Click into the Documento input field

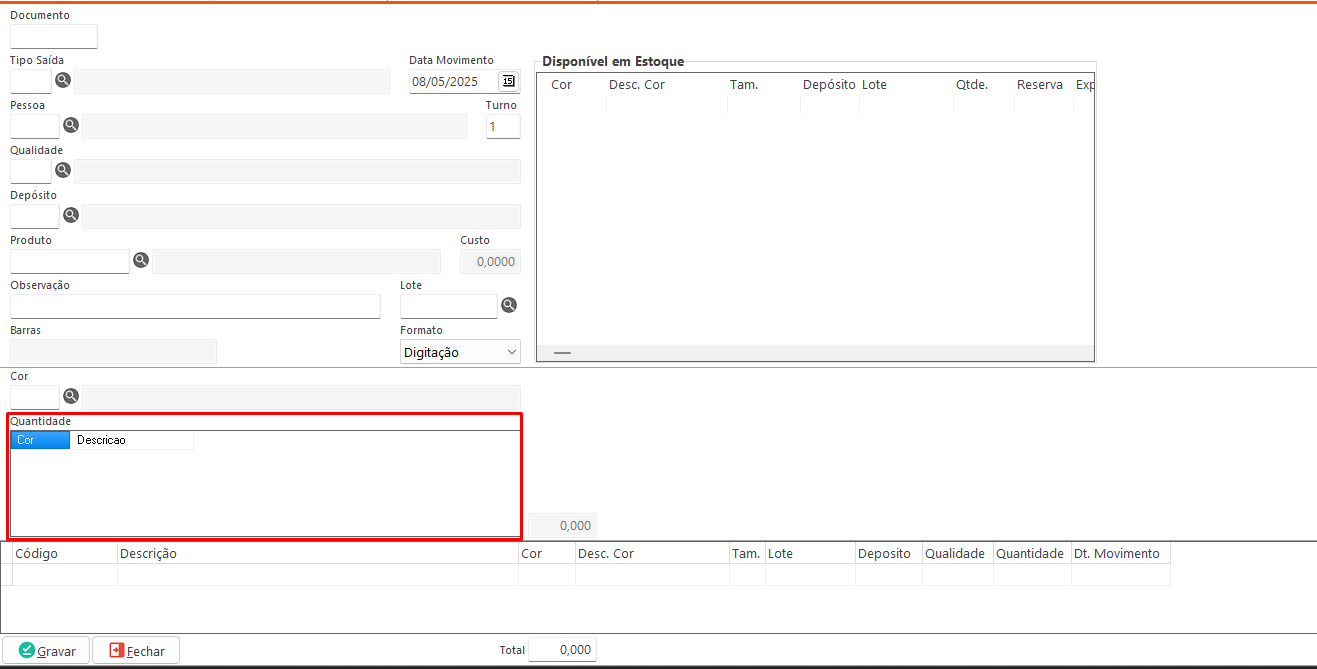pyautogui.click(x=54, y=37)
